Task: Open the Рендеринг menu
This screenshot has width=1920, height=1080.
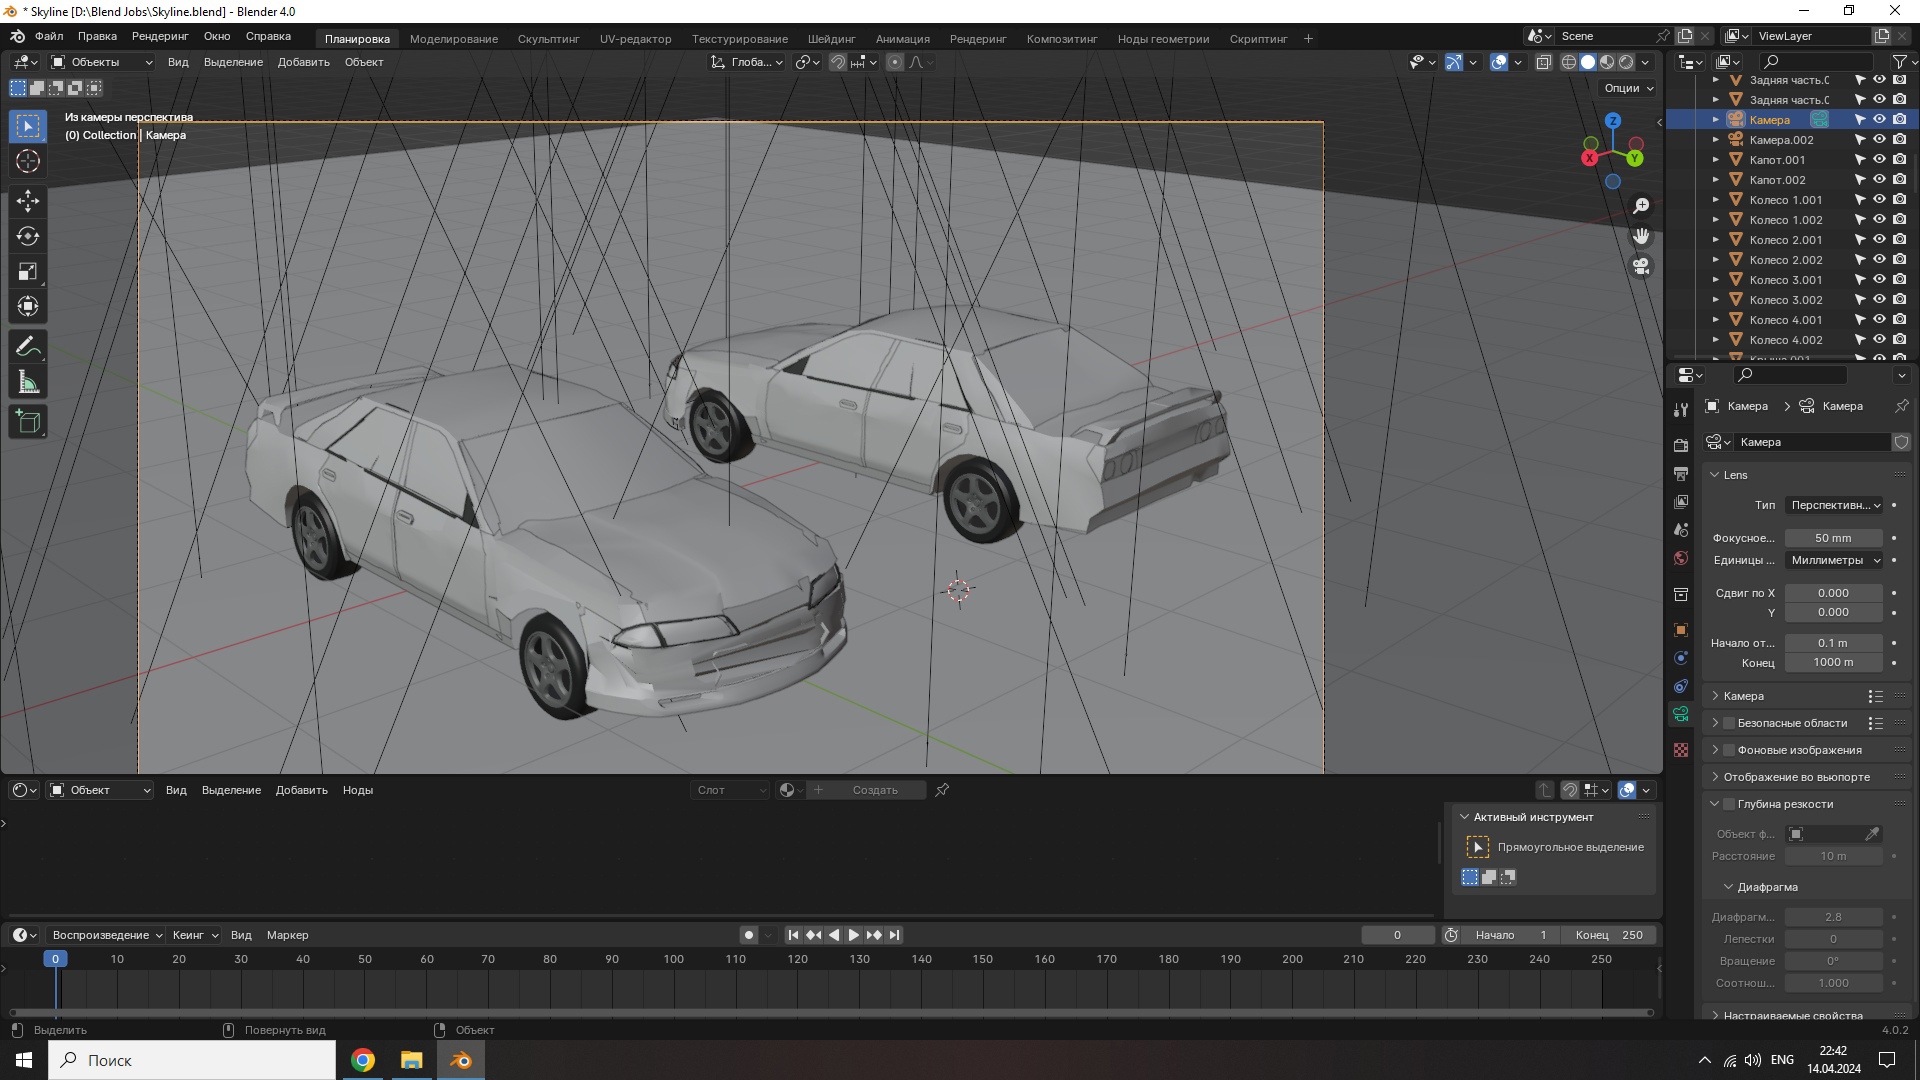Action: [x=160, y=36]
